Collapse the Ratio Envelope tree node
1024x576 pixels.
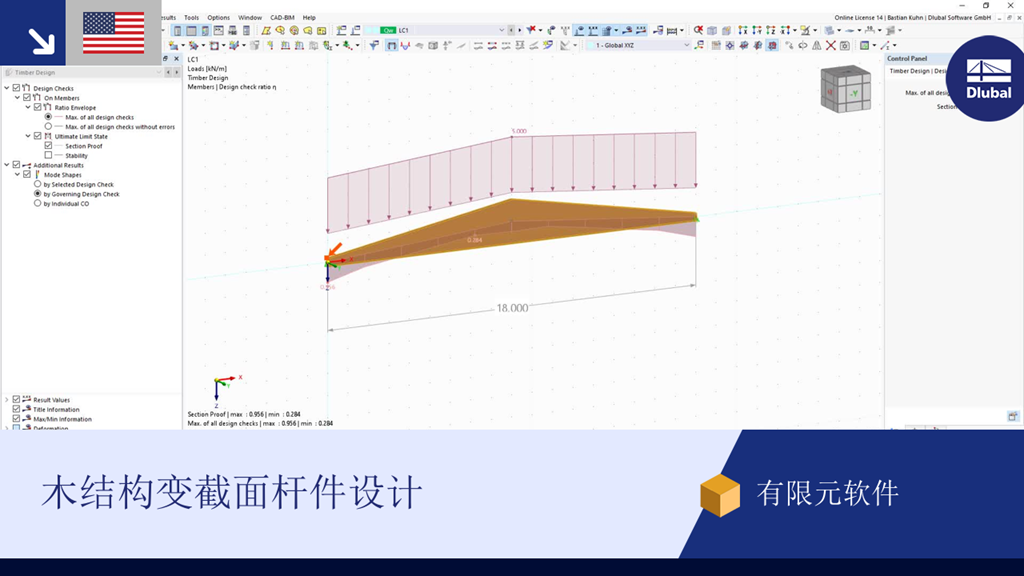[27, 107]
